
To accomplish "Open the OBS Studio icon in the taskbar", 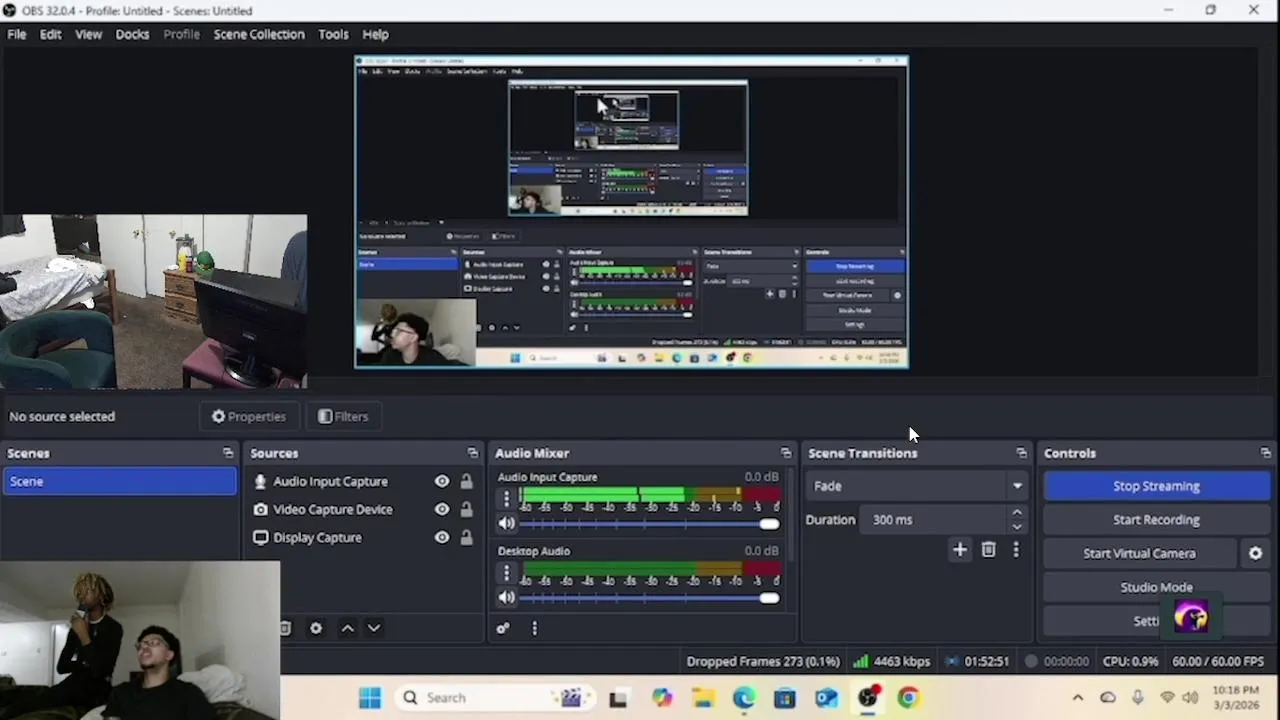I will pos(868,698).
